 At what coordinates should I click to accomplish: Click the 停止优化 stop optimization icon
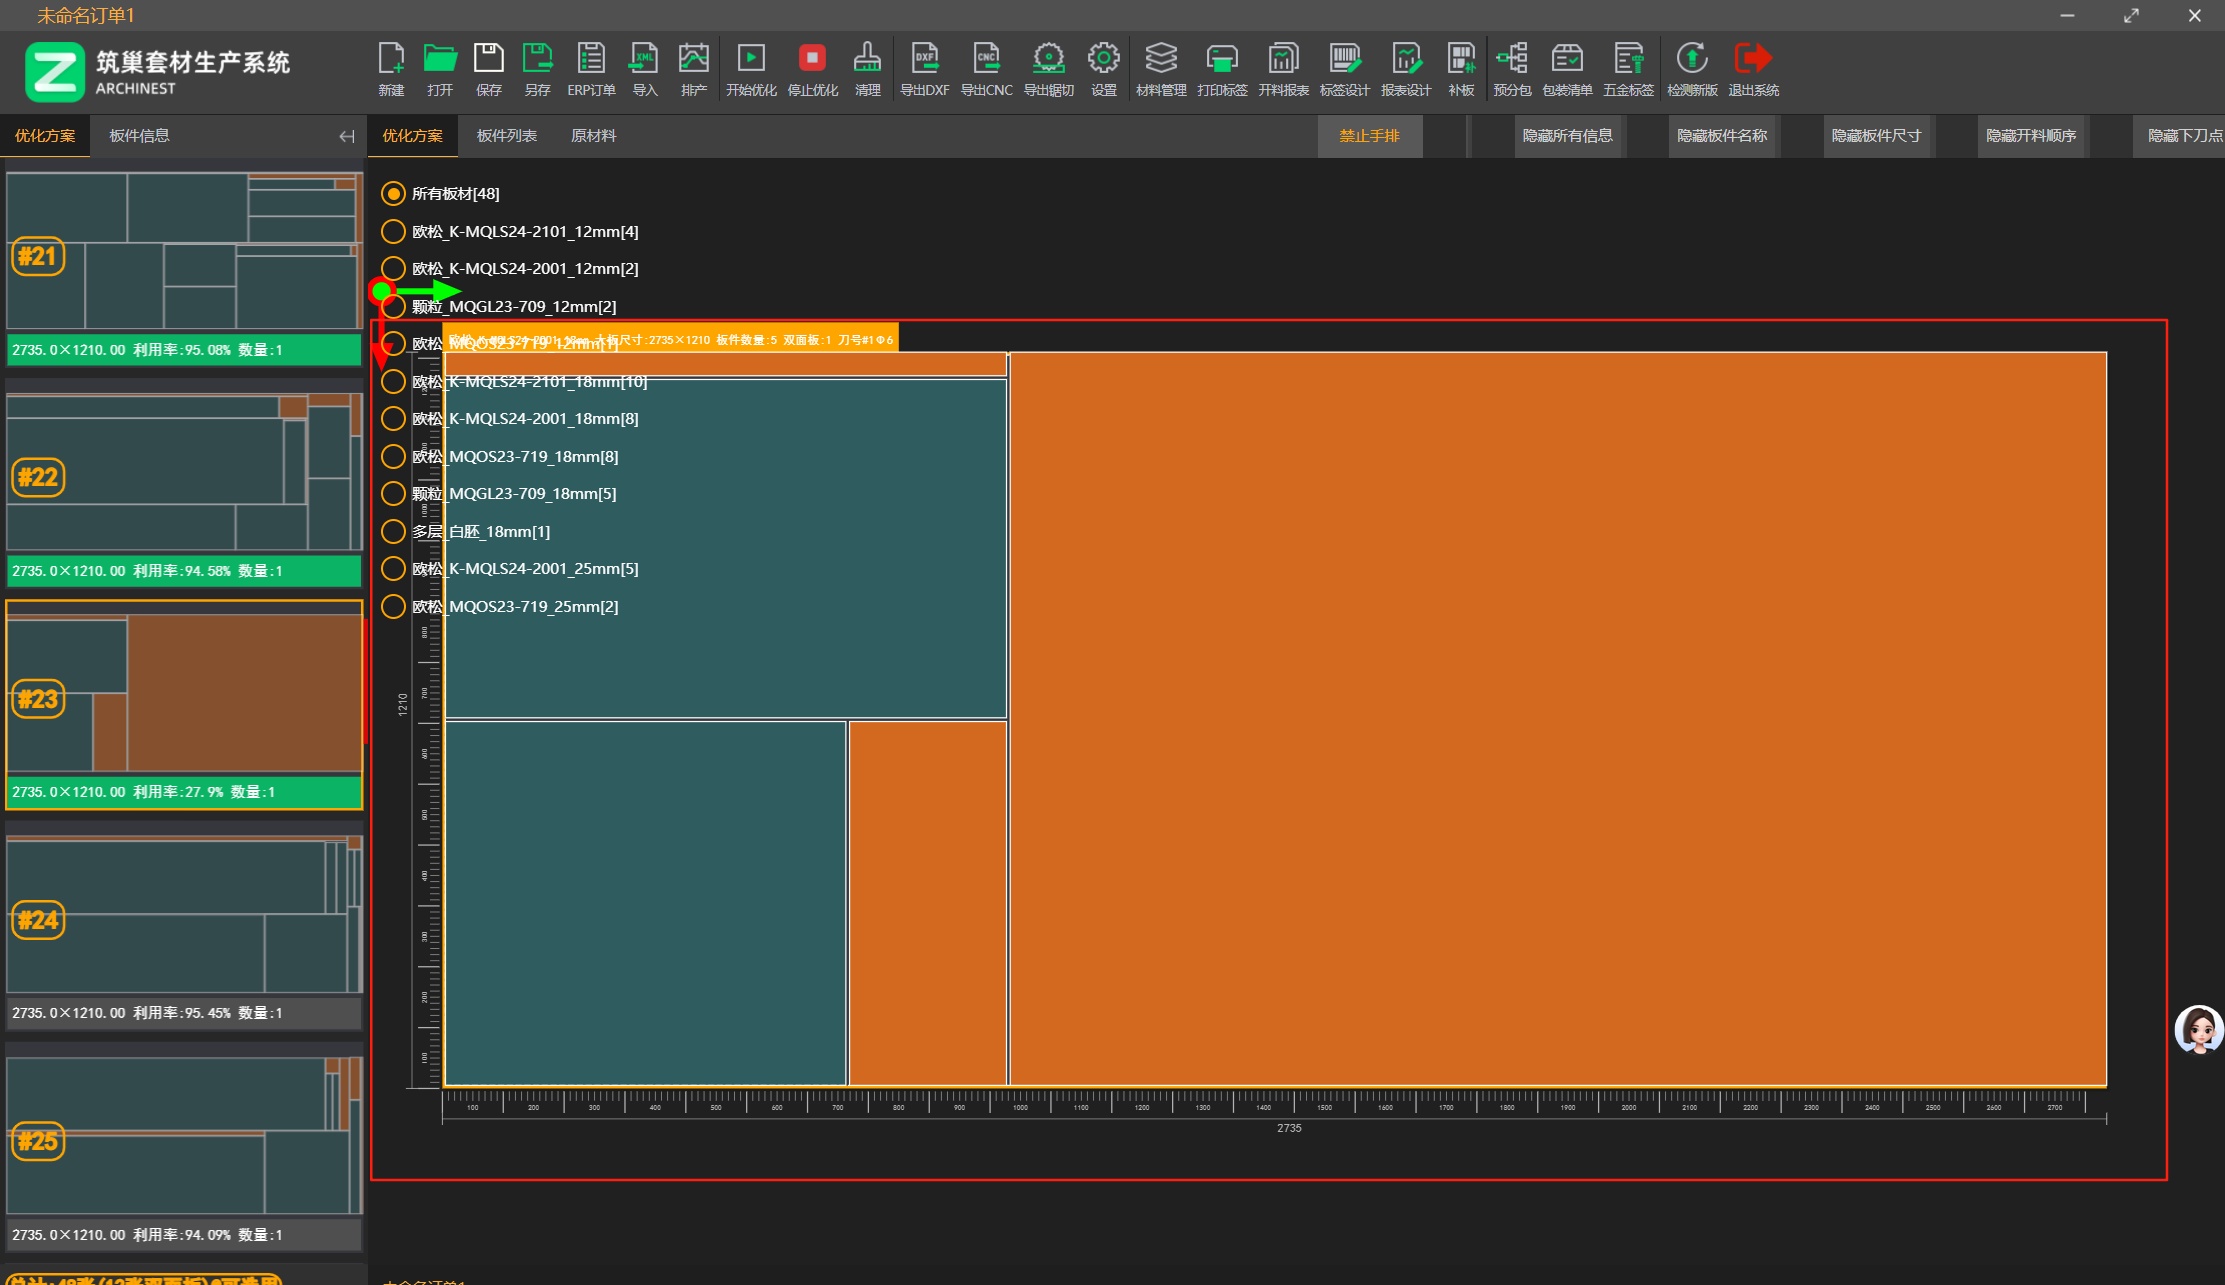point(812,68)
